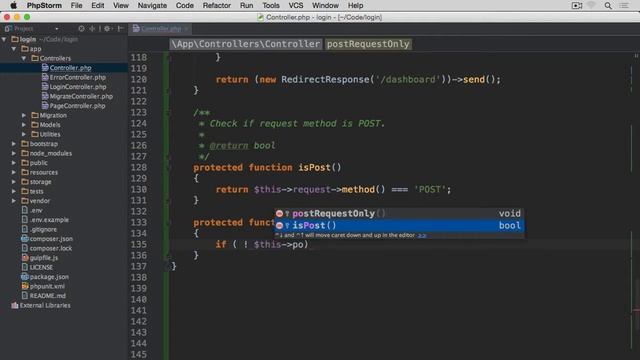Collapse the app folder
This screenshot has height=360, width=640.
14,49
